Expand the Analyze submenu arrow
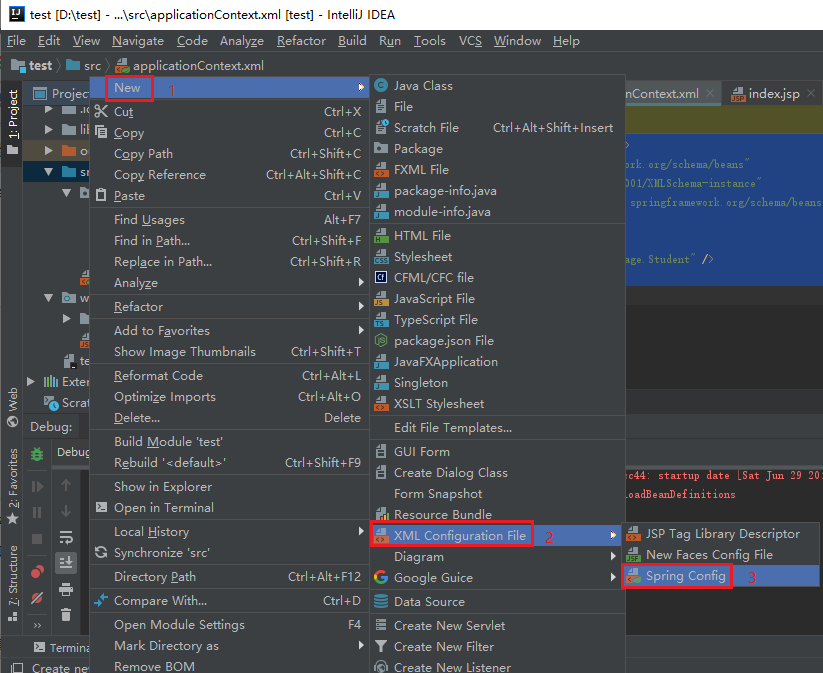Viewport: 823px width, 673px height. [361, 282]
